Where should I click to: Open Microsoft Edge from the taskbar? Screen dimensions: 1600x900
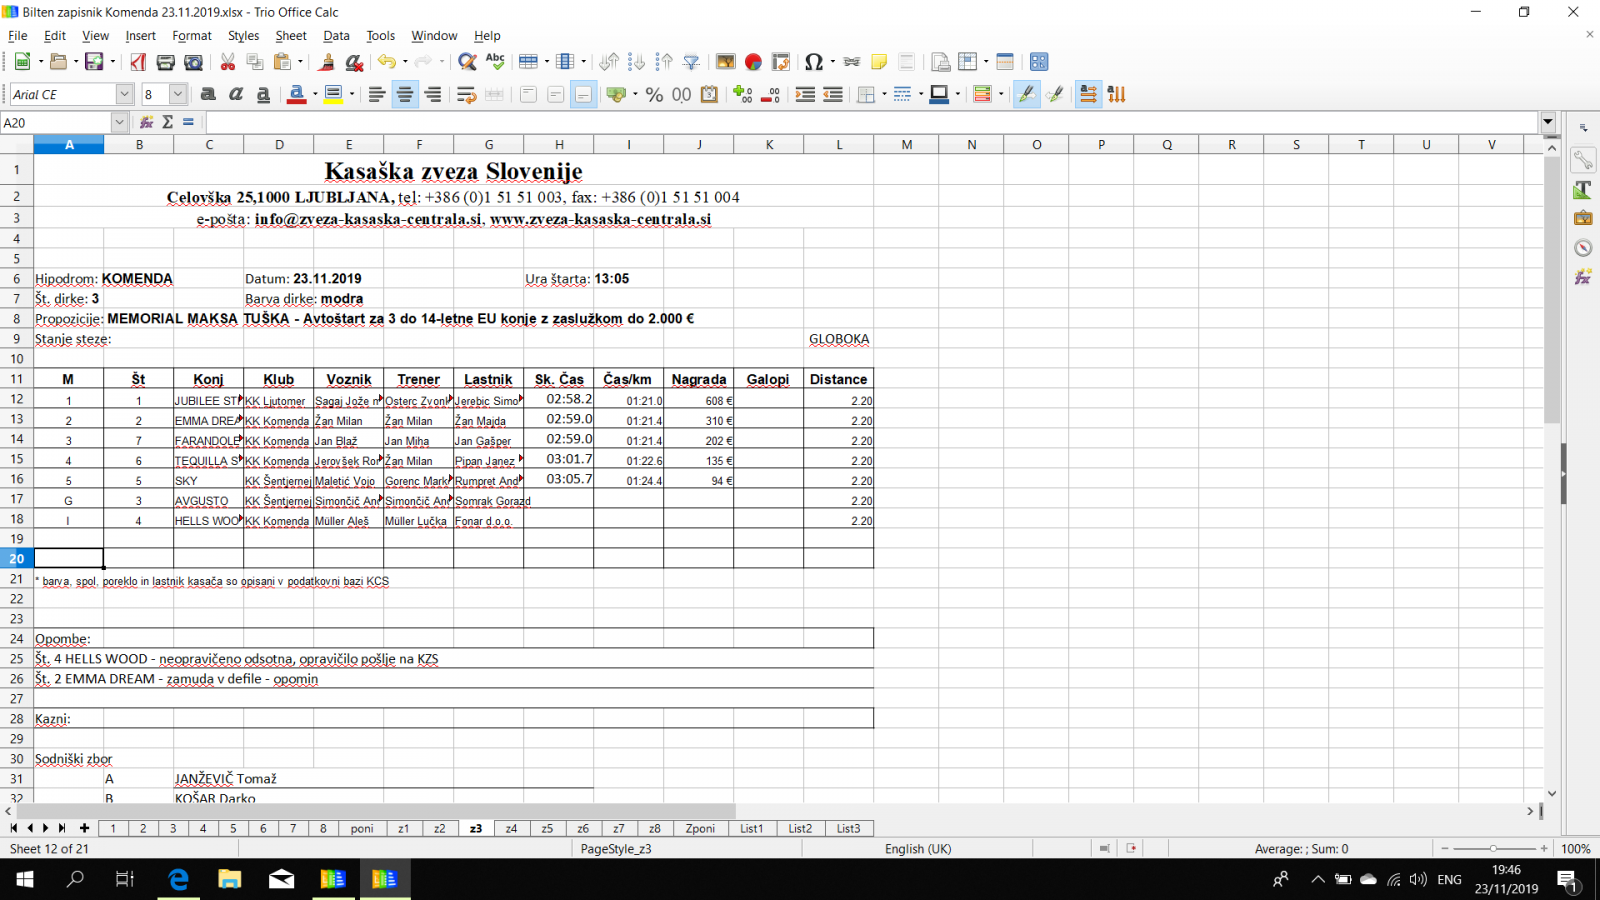click(x=178, y=879)
